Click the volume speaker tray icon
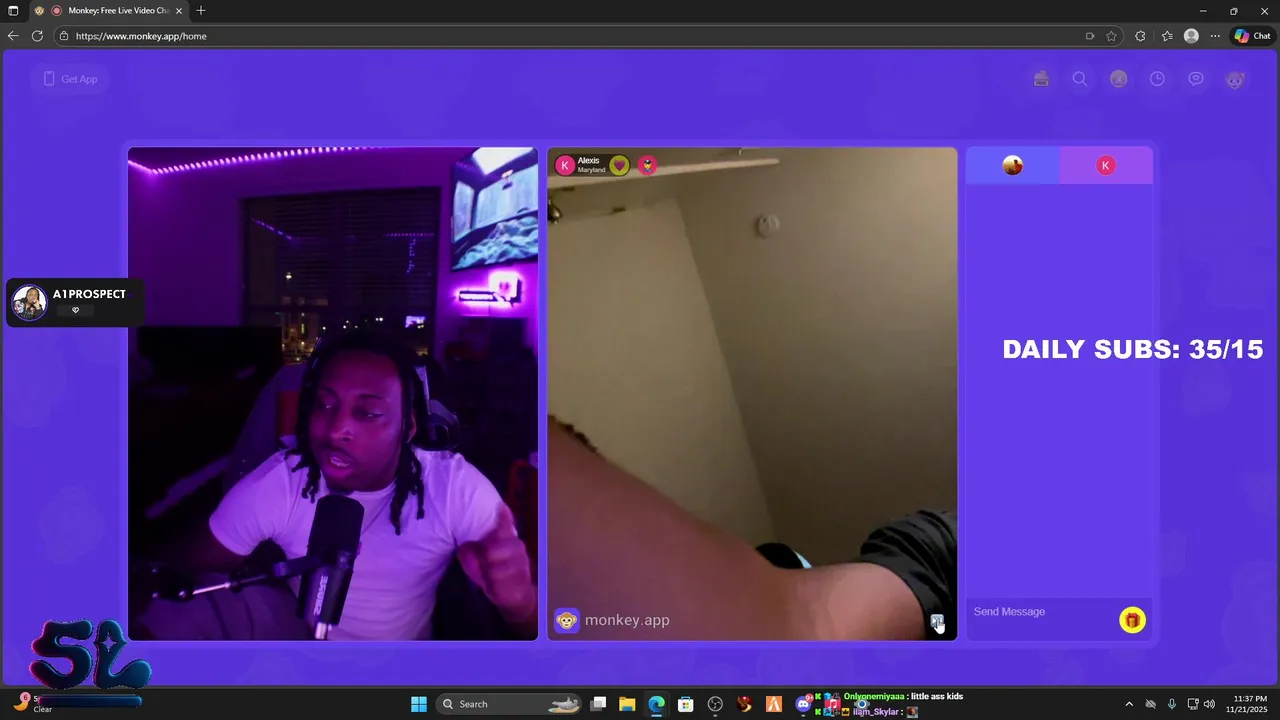This screenshot has width=1280, height=720. 1209,704
